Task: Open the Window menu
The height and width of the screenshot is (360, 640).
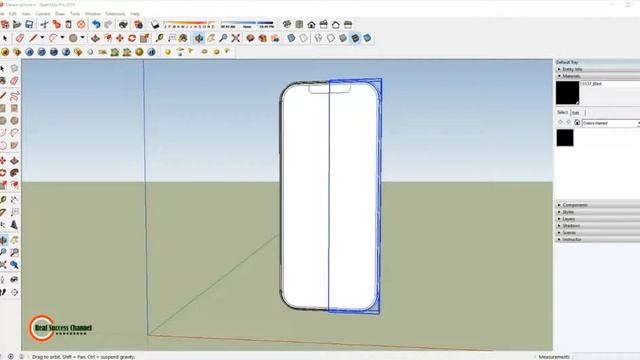Action: tap(93, 13)
